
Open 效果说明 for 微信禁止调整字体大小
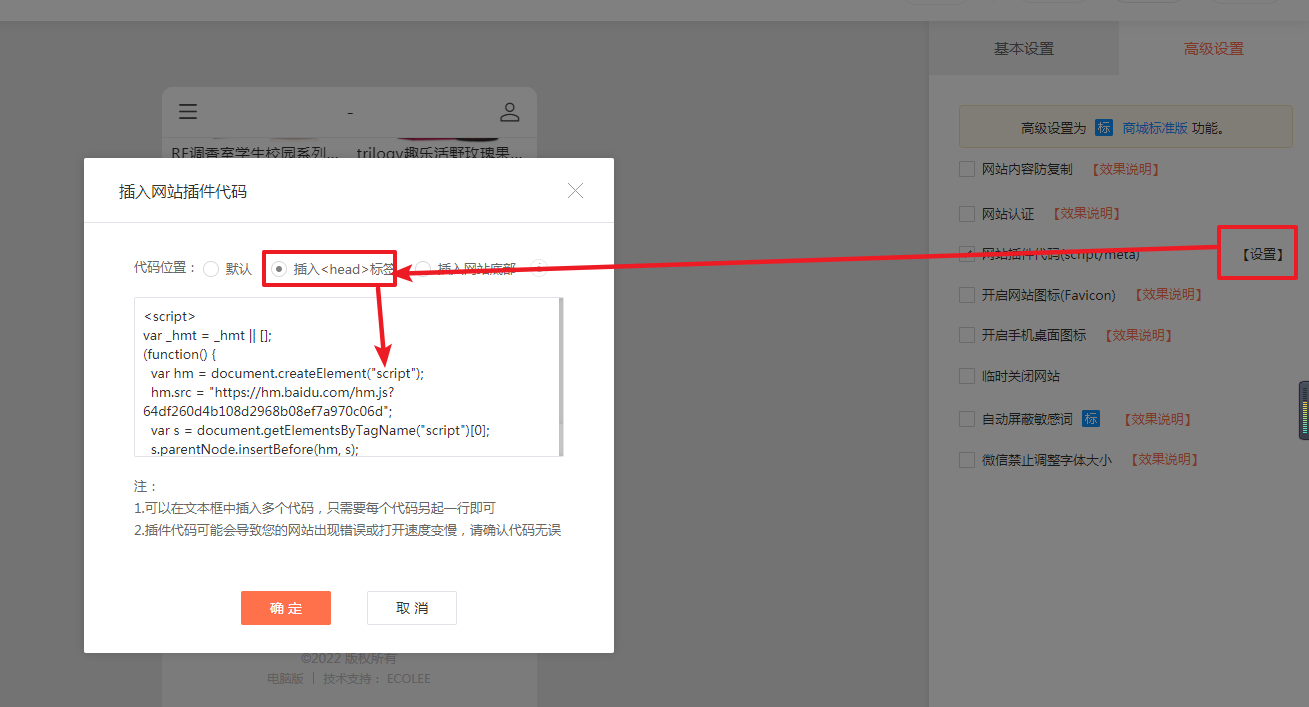pos(1164,460)
